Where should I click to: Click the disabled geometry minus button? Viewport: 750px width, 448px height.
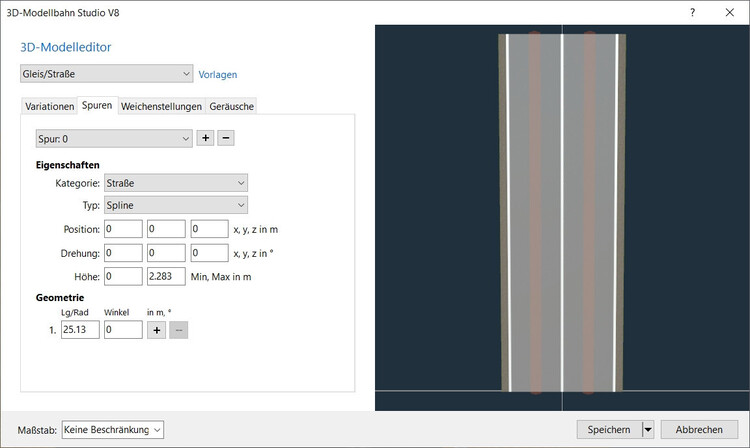[x=178, y=330]
